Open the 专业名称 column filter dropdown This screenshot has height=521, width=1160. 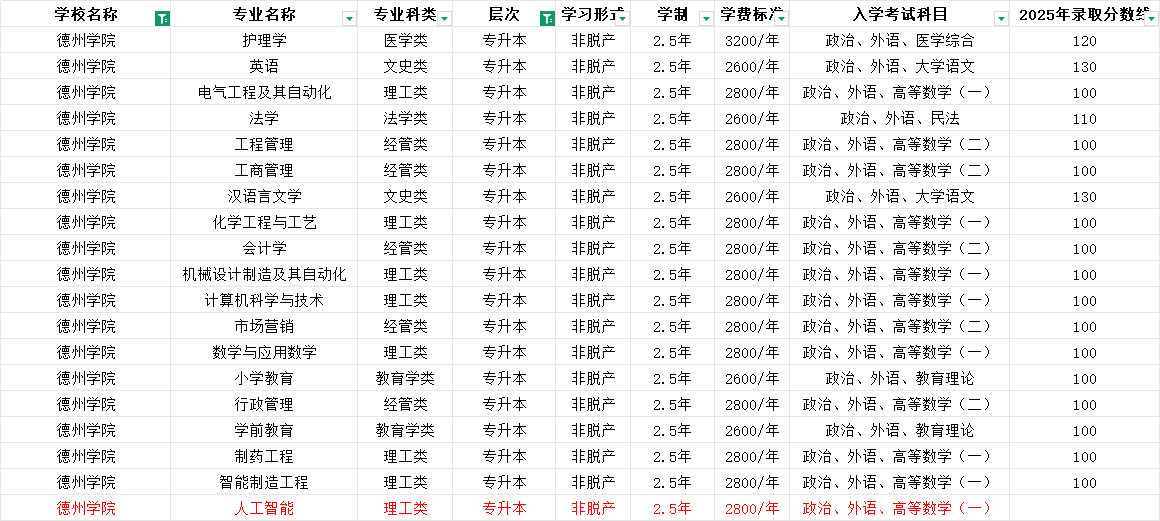pos(349,19)
